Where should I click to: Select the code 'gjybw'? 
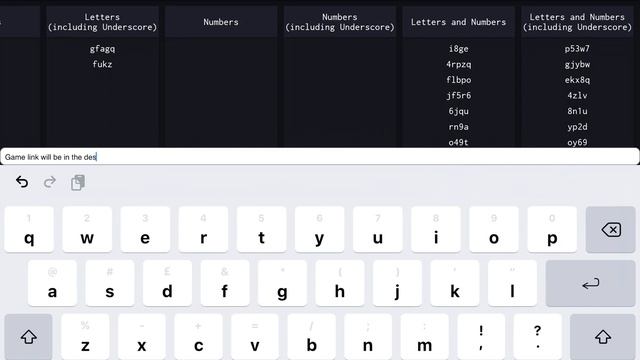(x=577, y=64)
